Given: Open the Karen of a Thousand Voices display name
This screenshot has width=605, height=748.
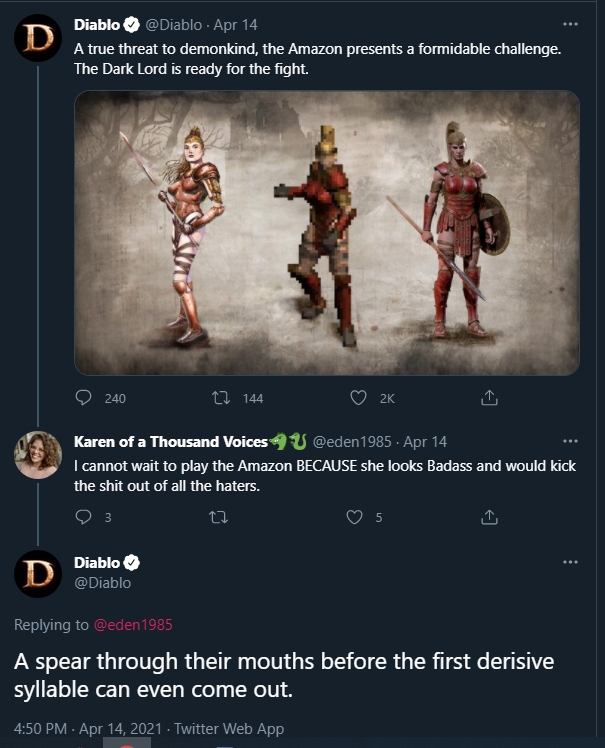Looking at the screenshot, I should pos(170,441).
